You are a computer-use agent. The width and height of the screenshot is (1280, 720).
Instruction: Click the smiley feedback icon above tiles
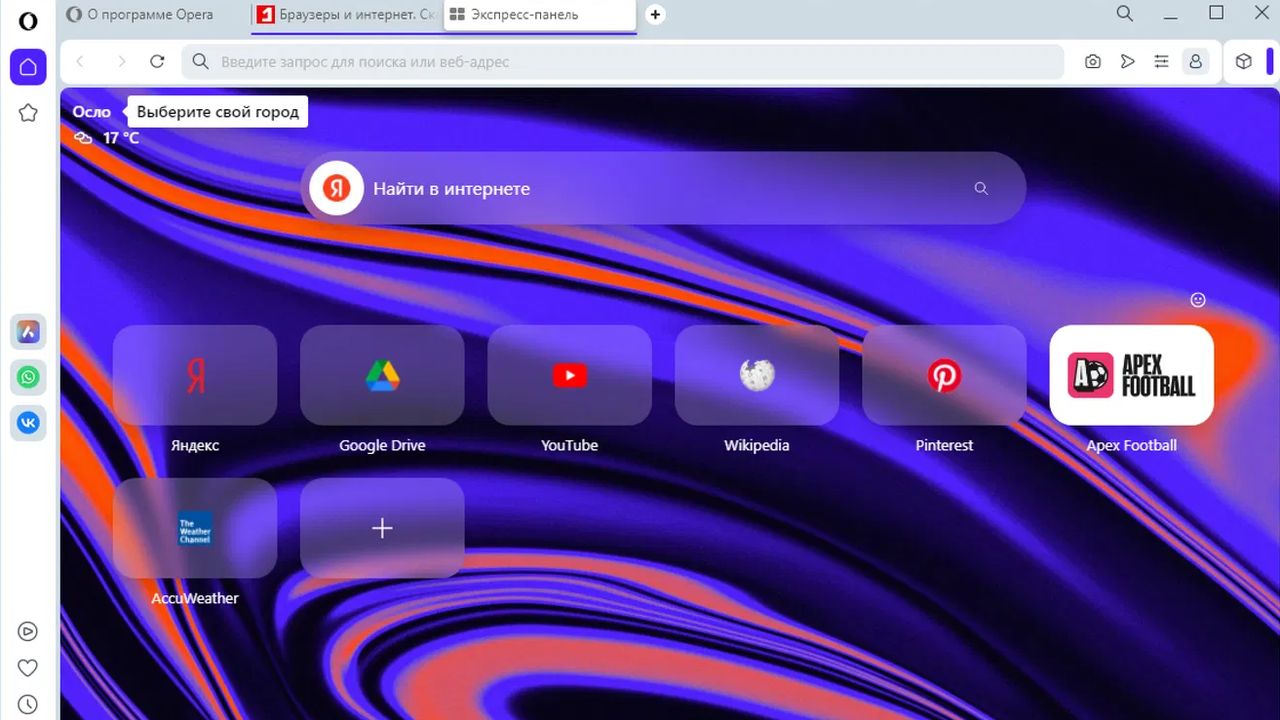point(1198,300)
